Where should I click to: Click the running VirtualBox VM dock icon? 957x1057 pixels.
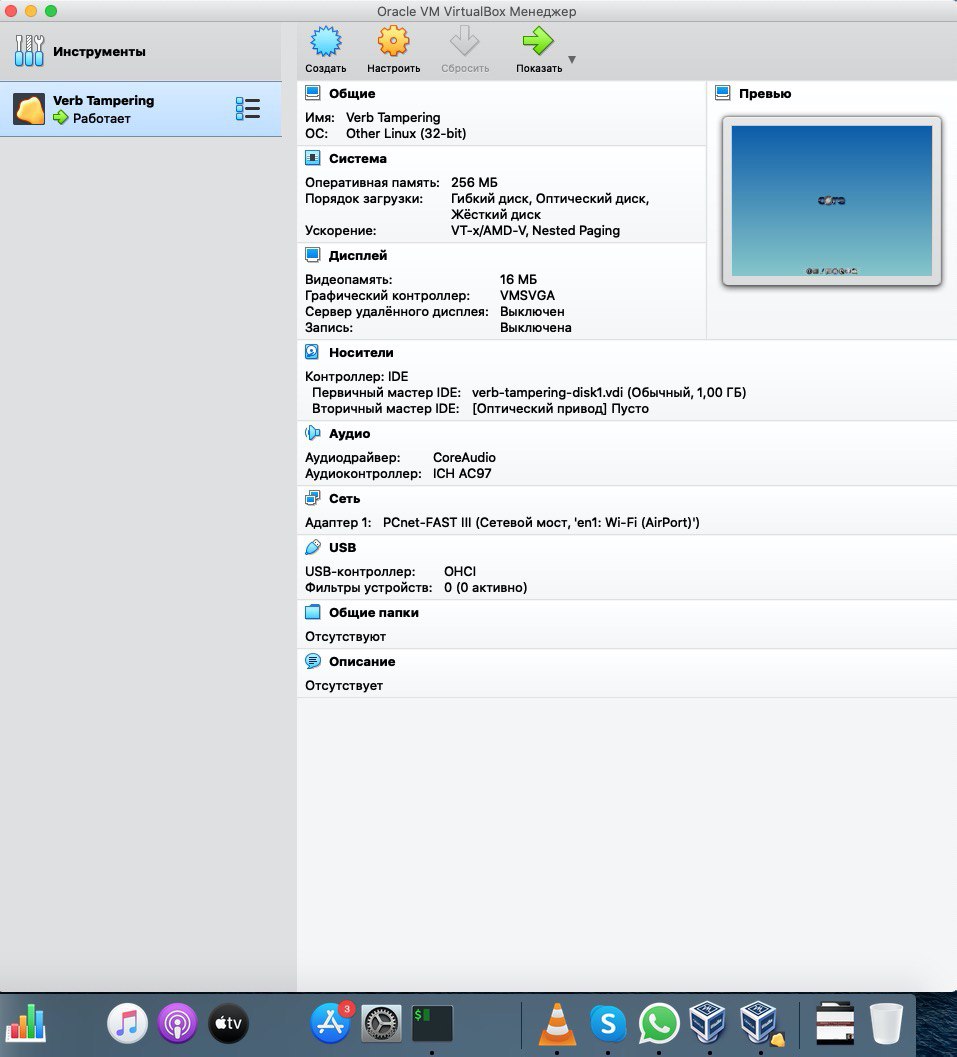point(760,1023)
